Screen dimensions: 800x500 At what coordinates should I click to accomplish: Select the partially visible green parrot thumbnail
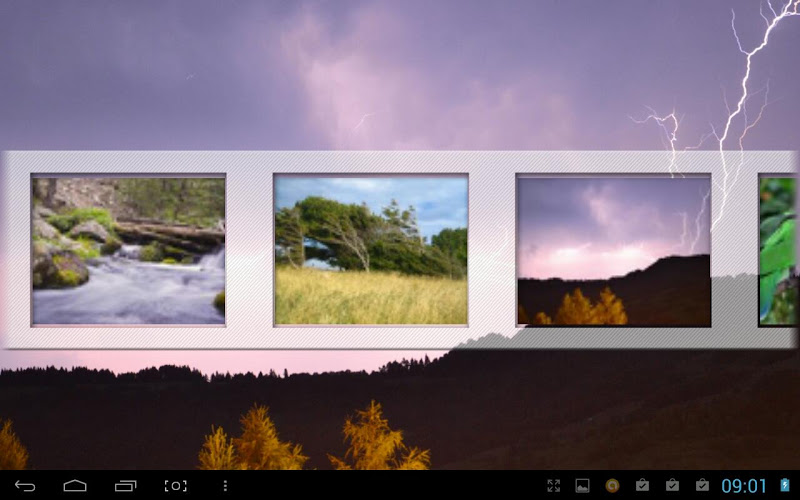click(778, 250)
